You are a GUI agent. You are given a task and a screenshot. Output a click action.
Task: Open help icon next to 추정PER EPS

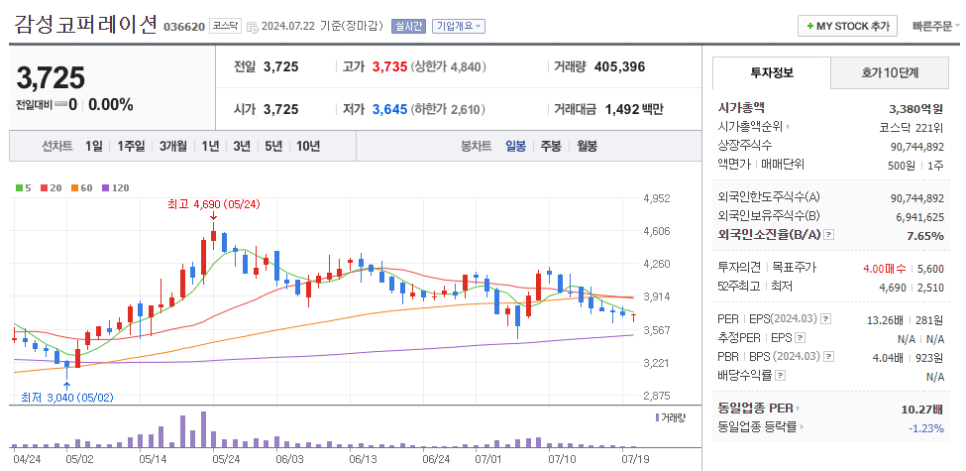800,337
